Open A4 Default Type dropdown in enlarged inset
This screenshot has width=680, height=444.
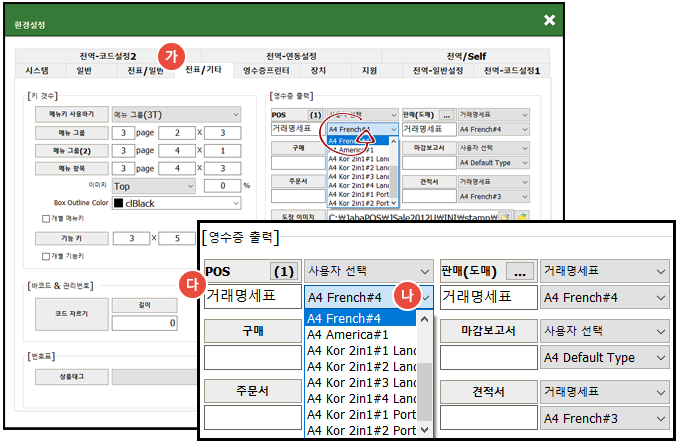605,358
